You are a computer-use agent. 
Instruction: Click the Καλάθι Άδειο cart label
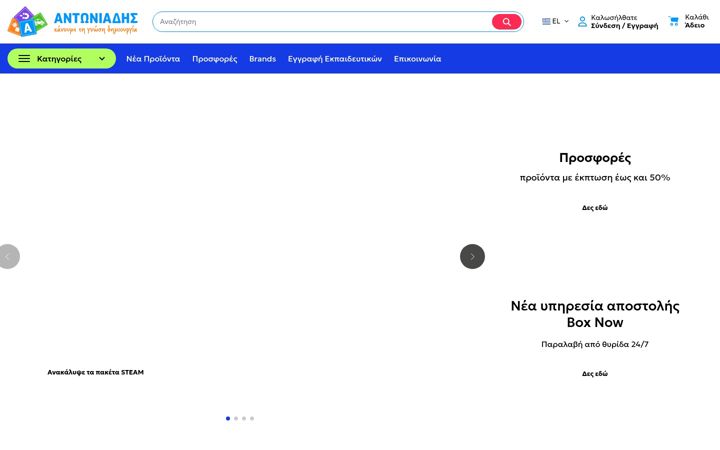coord(696,21)
